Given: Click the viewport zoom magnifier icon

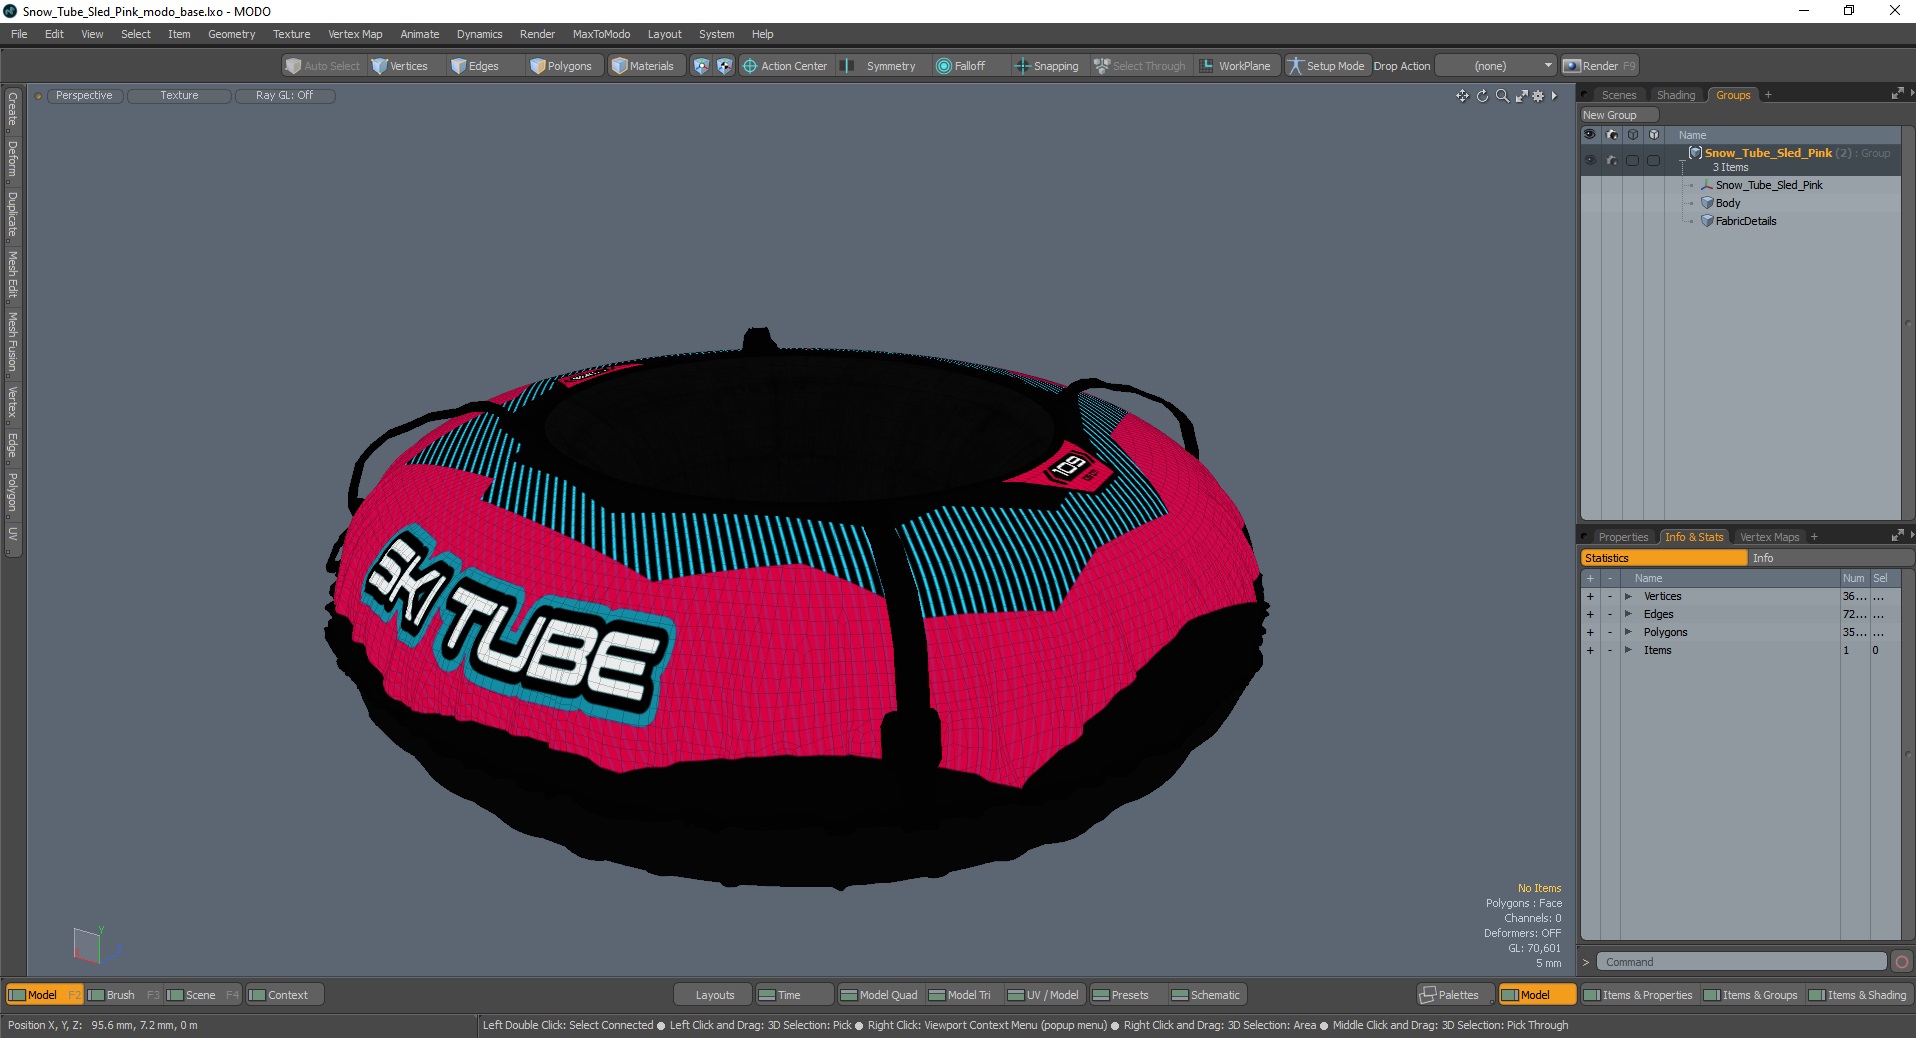Looking at the screenshot, I should click(1502, 96).
